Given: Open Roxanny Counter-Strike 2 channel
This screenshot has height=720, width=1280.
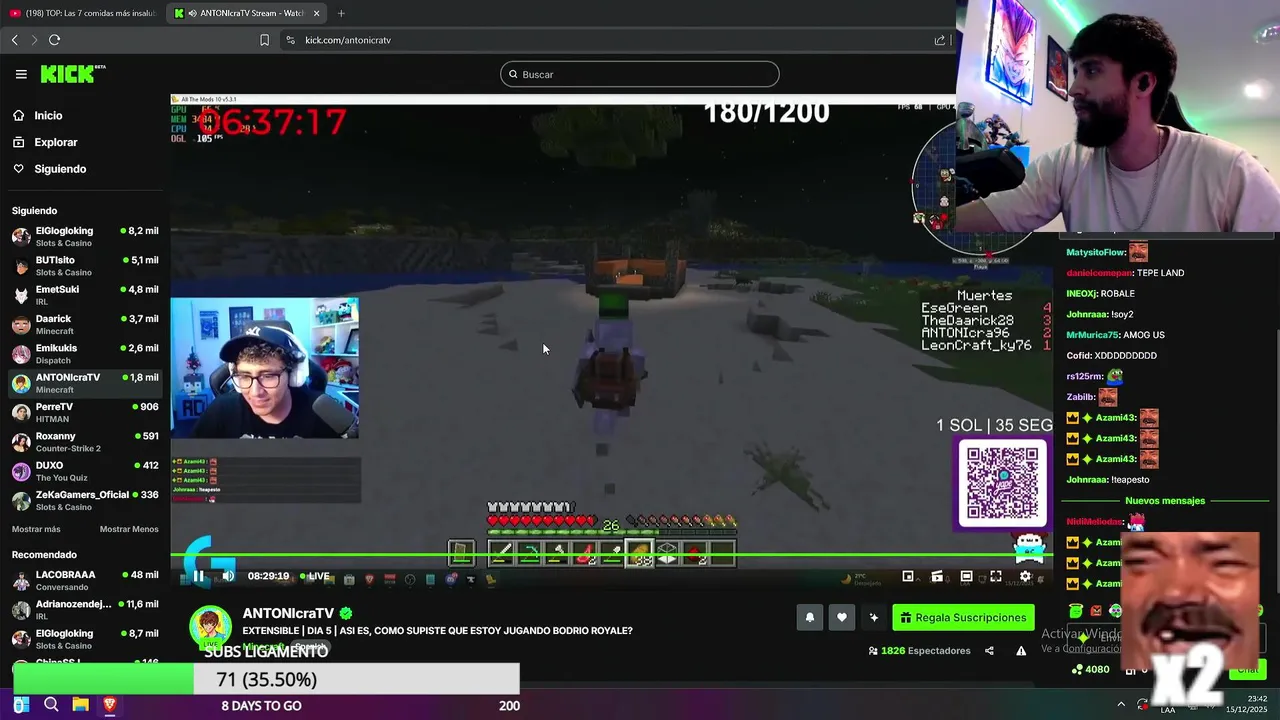Looking at the screenshot, I should [85, 442].
